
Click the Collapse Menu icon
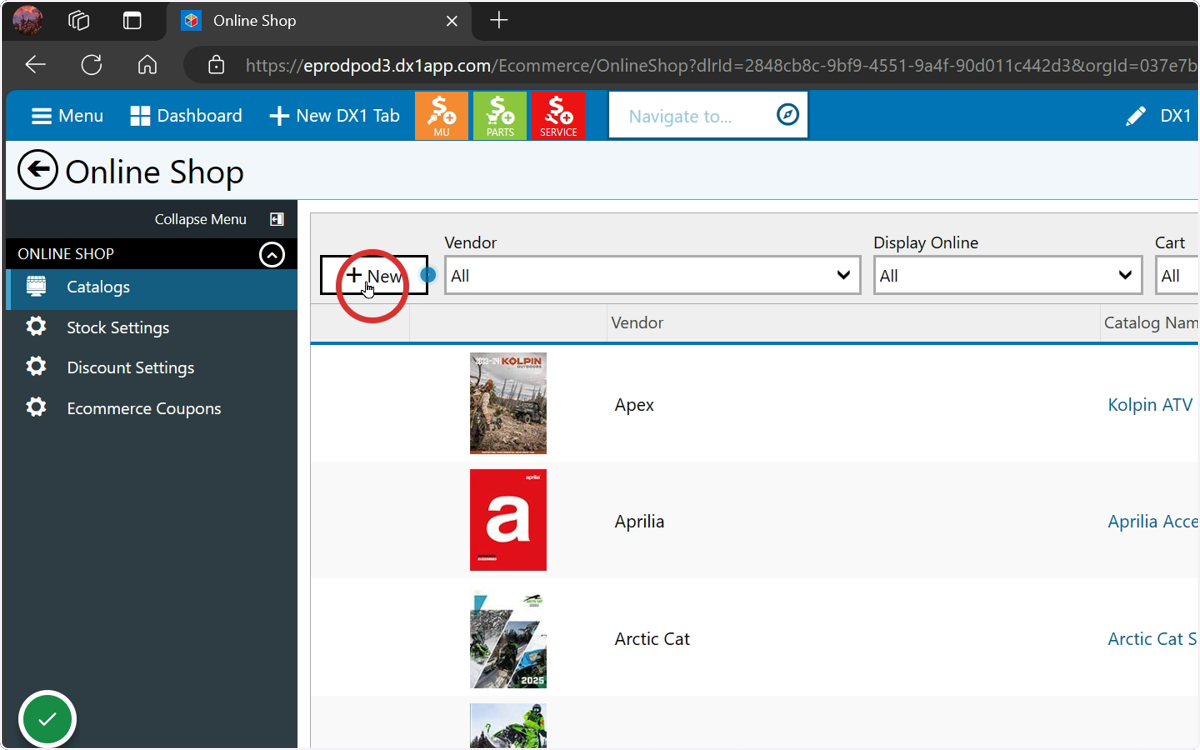[x=277, y=219]
